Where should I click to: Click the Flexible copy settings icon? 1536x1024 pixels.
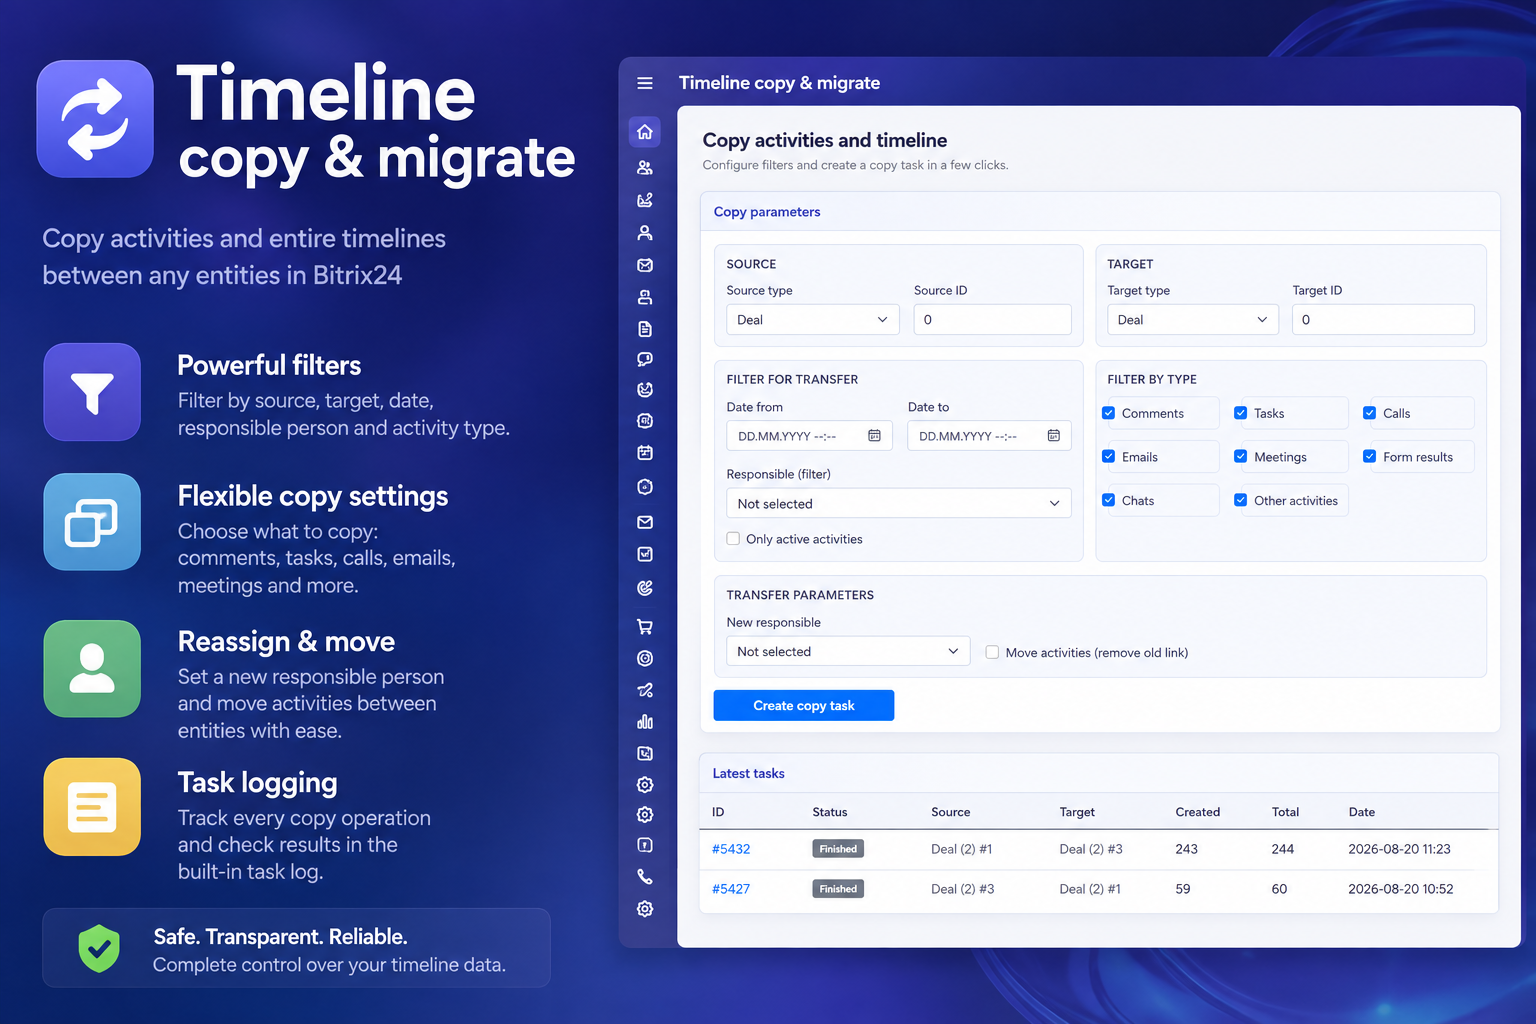point(92,522)
